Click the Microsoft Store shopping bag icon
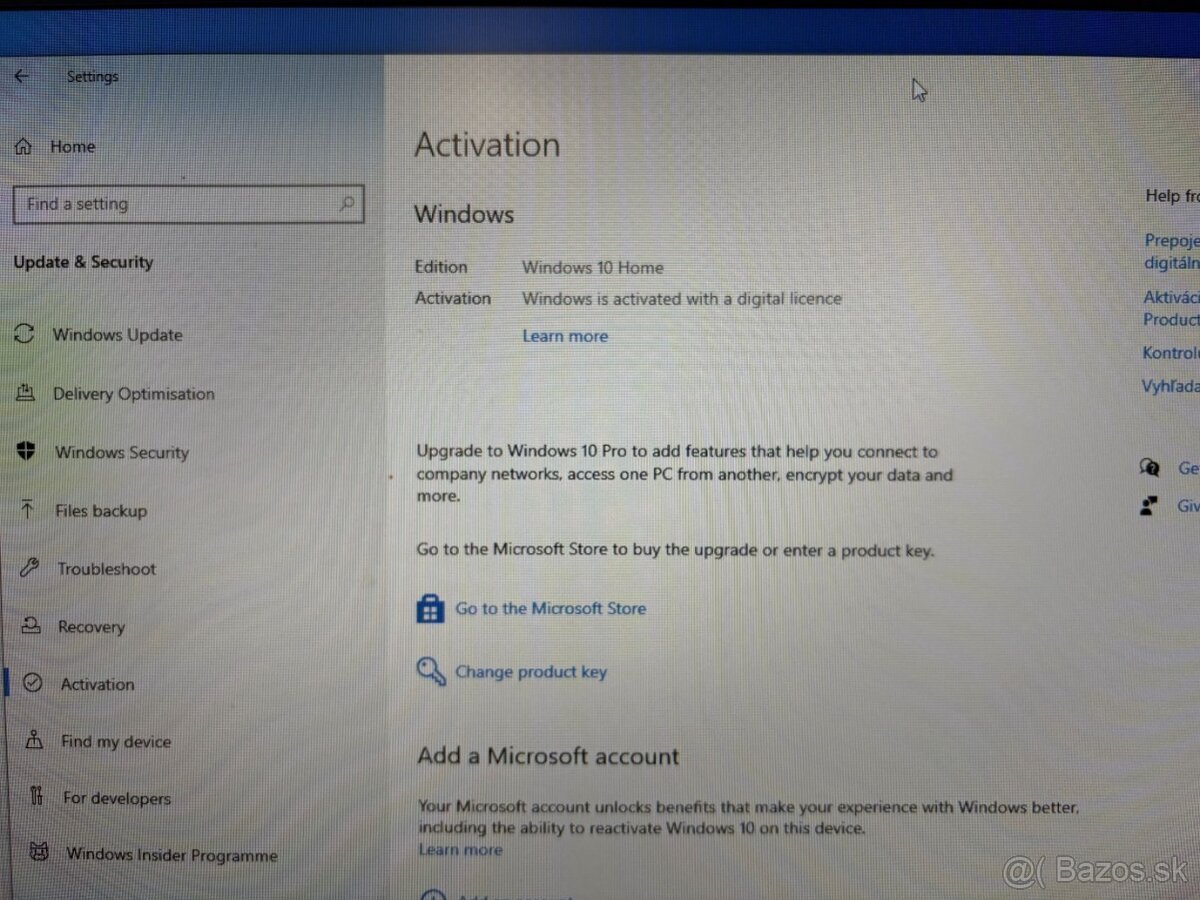The width and height of the screenshot is (1200, 900). [x=430, y=608]
